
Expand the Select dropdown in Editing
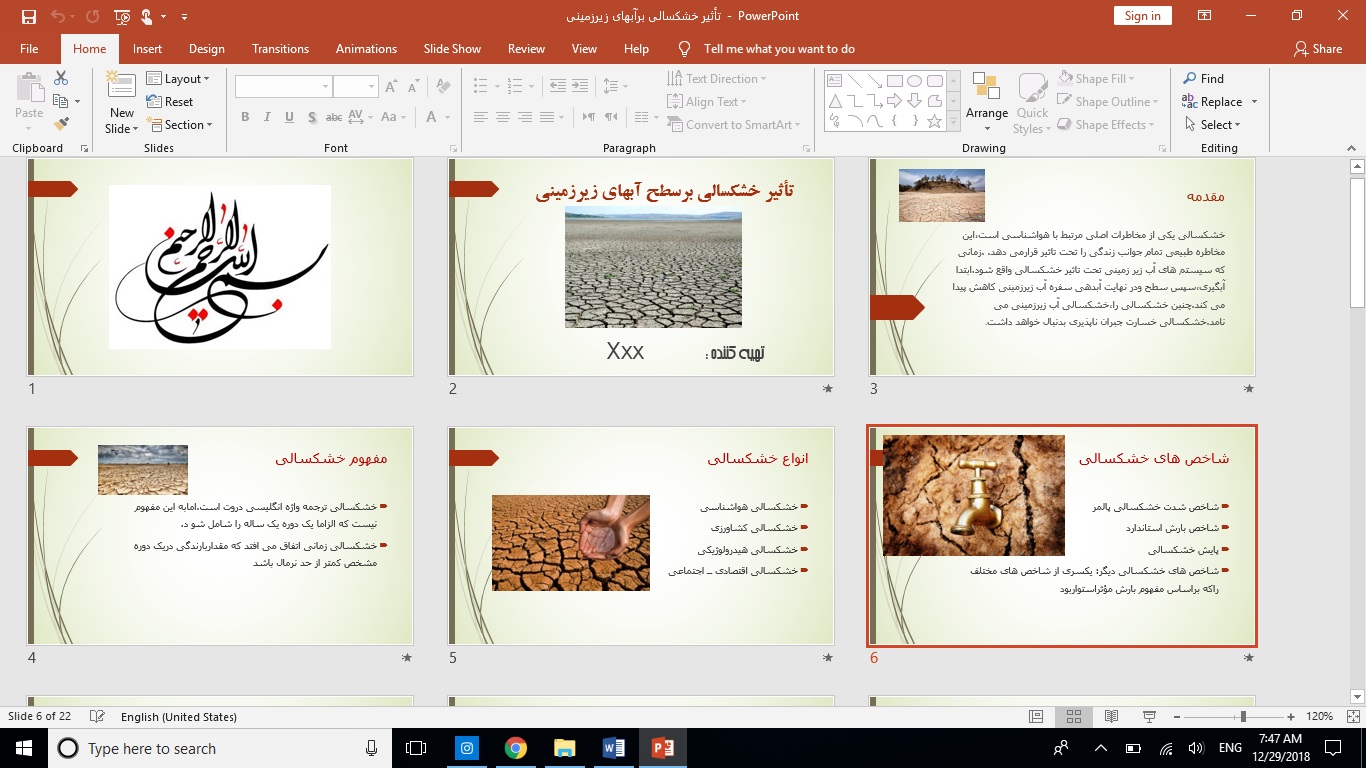tap(1213, 125)
